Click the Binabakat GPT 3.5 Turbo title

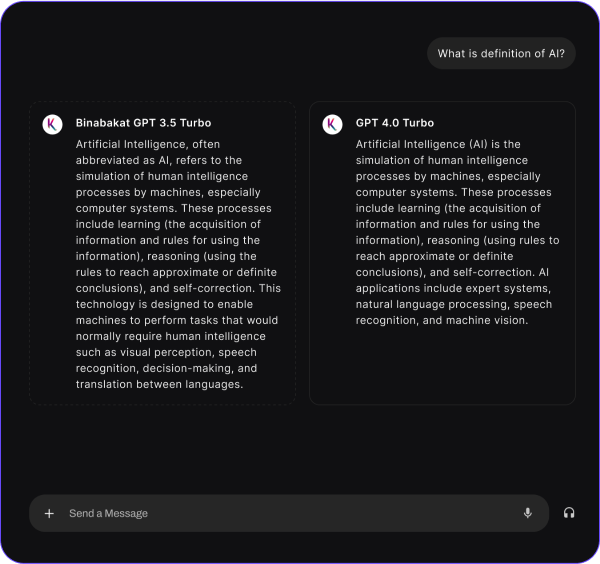click(x=143, y=123)
